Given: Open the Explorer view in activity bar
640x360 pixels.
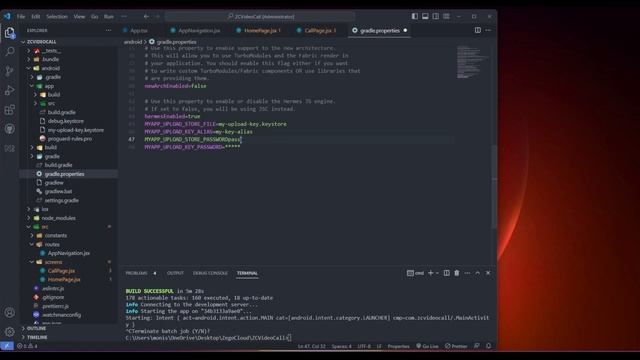Looking at the screenshot, I should click(10, 33).
